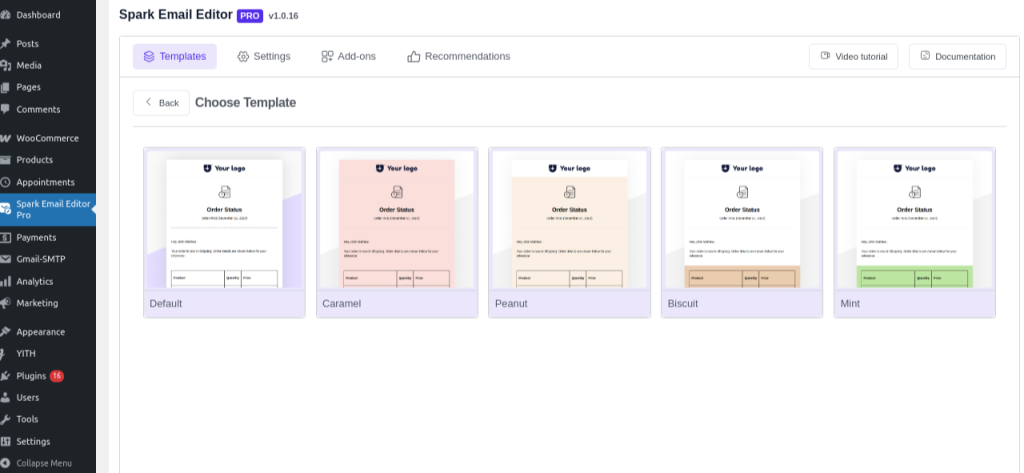Click the Recommendations thumbs-up icon
Image resolution: width=1024 pixels, height=473 pixels.
click(x=413, y=57)
